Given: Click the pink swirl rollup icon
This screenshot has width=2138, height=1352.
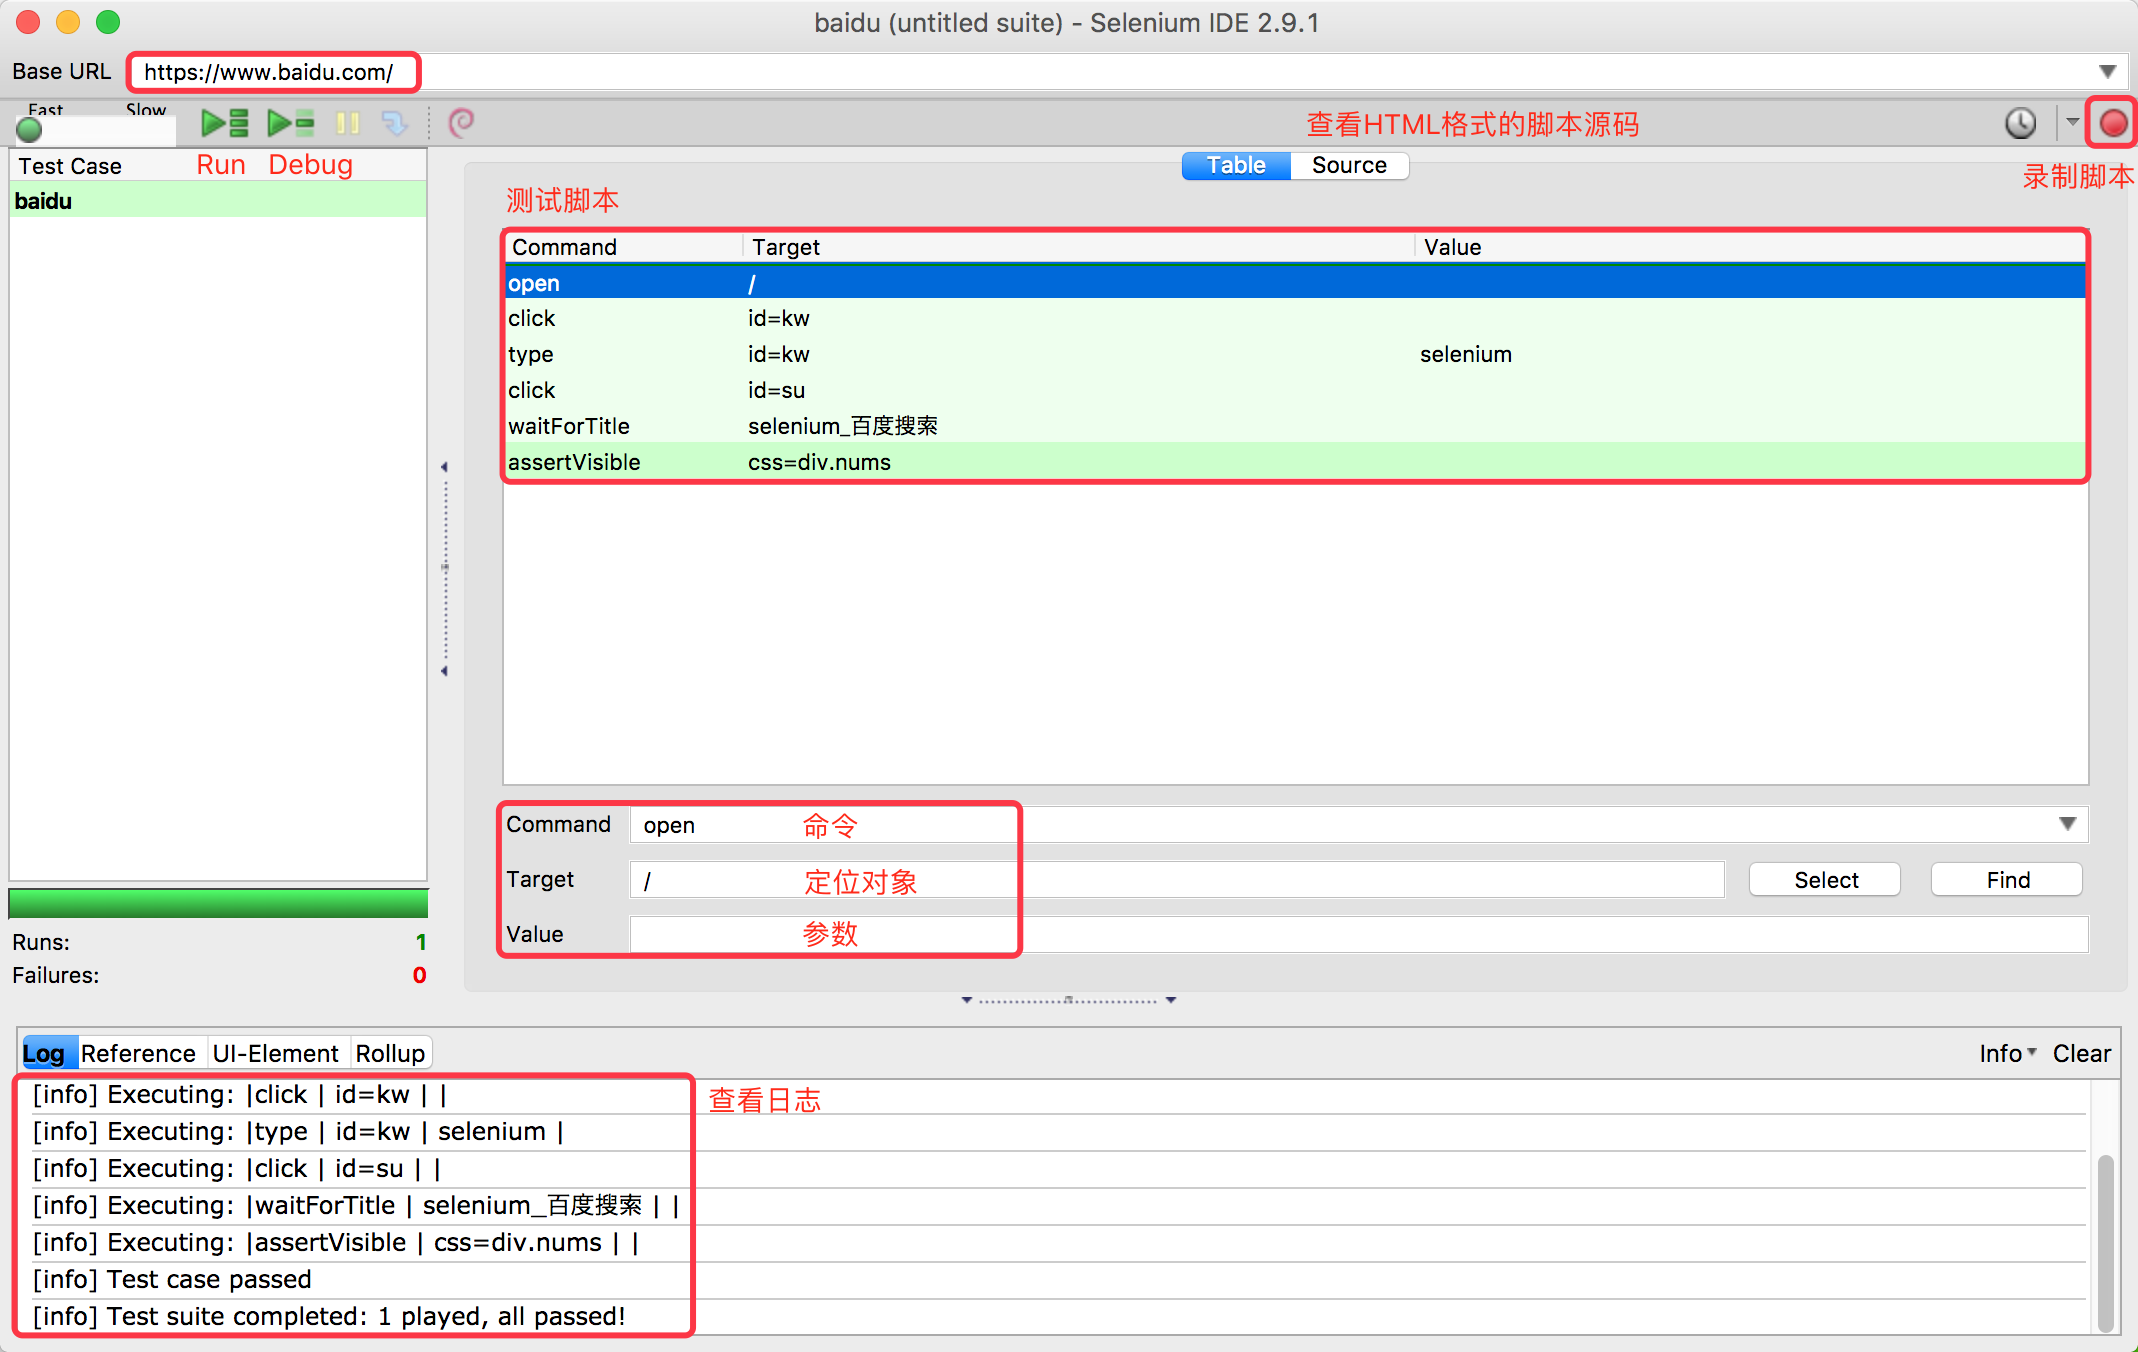Looking at the screenshot, I should point(461,123).
